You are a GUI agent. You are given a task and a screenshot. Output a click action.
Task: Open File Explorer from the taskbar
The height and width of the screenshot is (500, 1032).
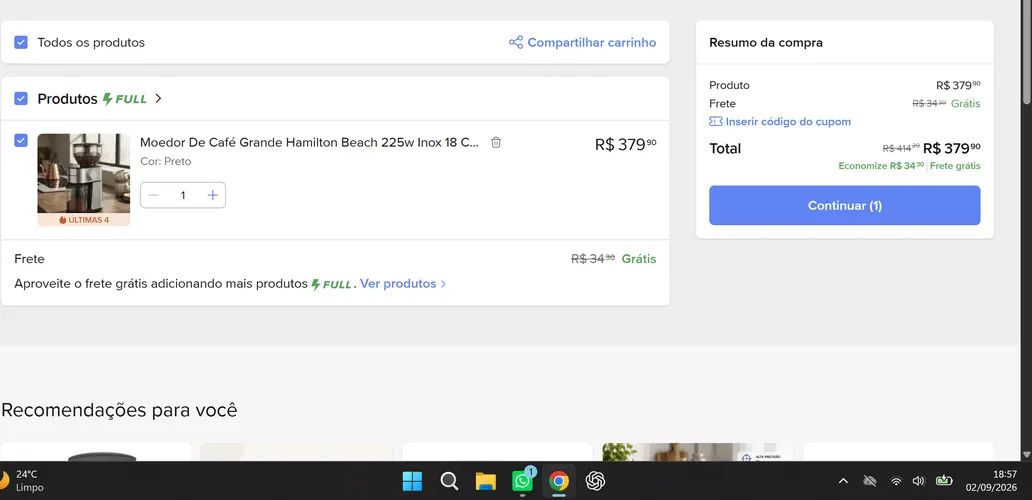[486, 482]
